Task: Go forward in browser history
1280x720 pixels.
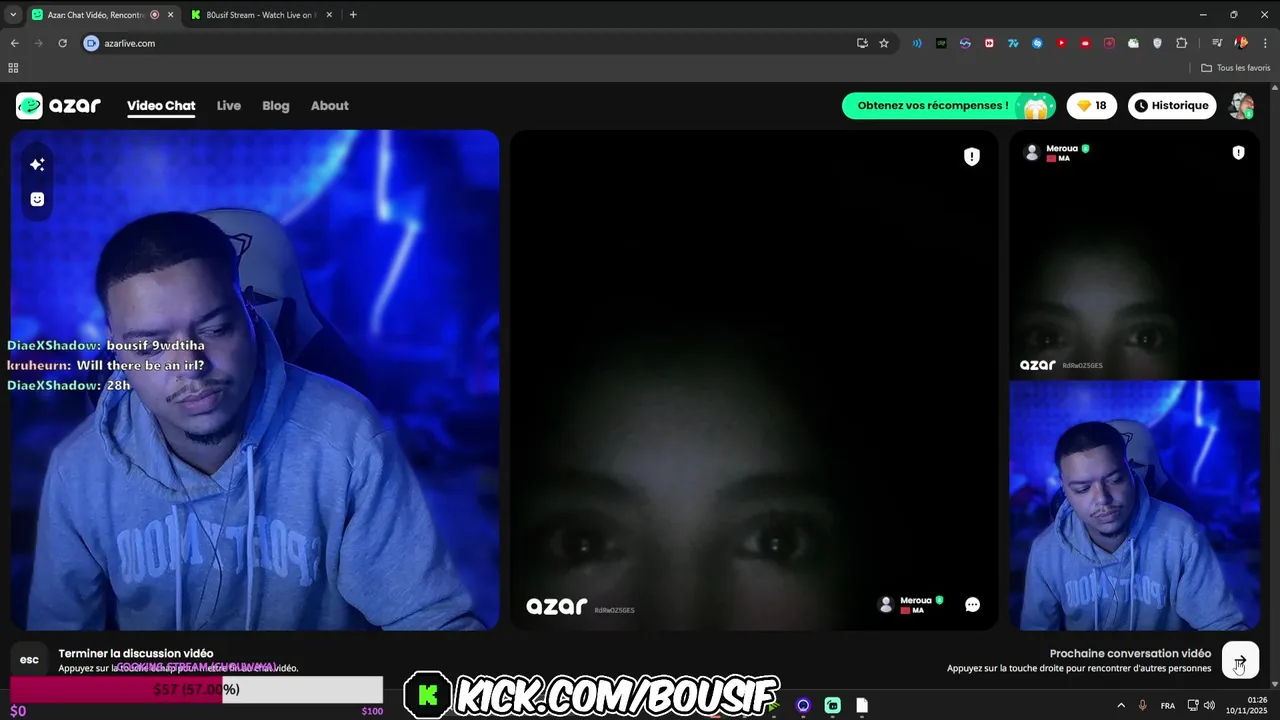Action: click(x=38, y=43)
